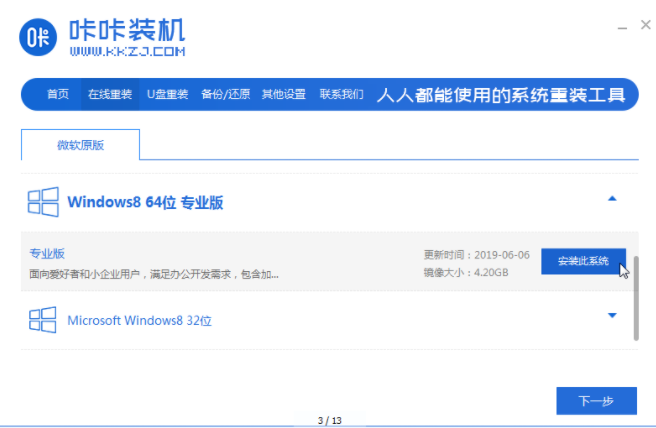Open the 备份/还原 menu item
This screenshot has width=656, height=428.
pos(226,94)
